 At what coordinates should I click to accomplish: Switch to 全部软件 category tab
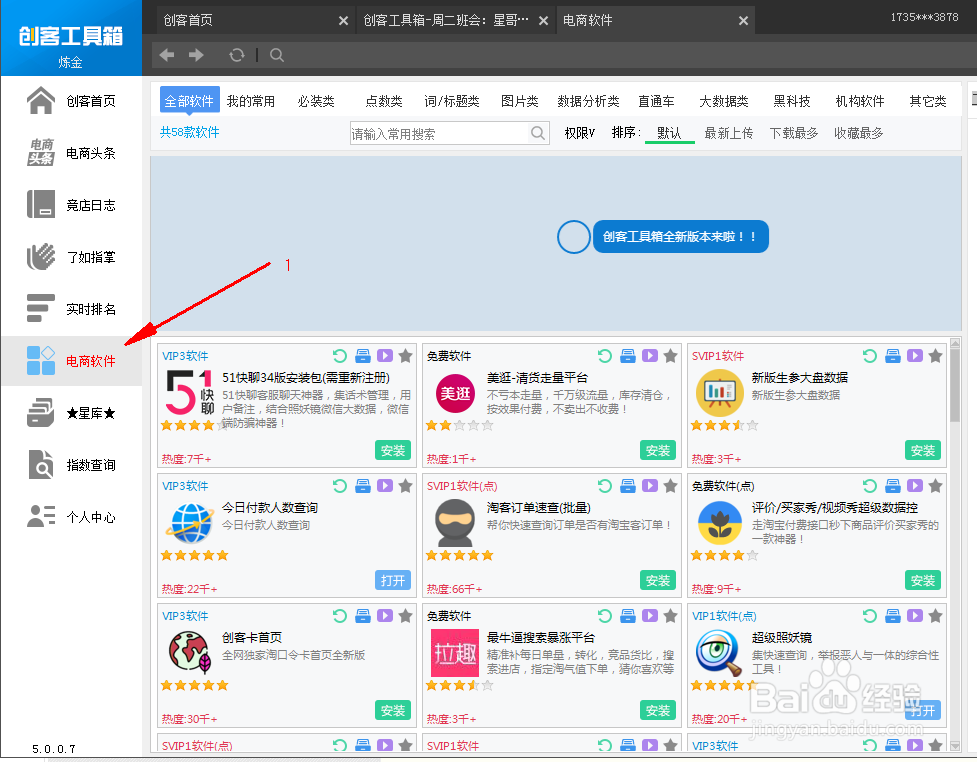point(189,101)
